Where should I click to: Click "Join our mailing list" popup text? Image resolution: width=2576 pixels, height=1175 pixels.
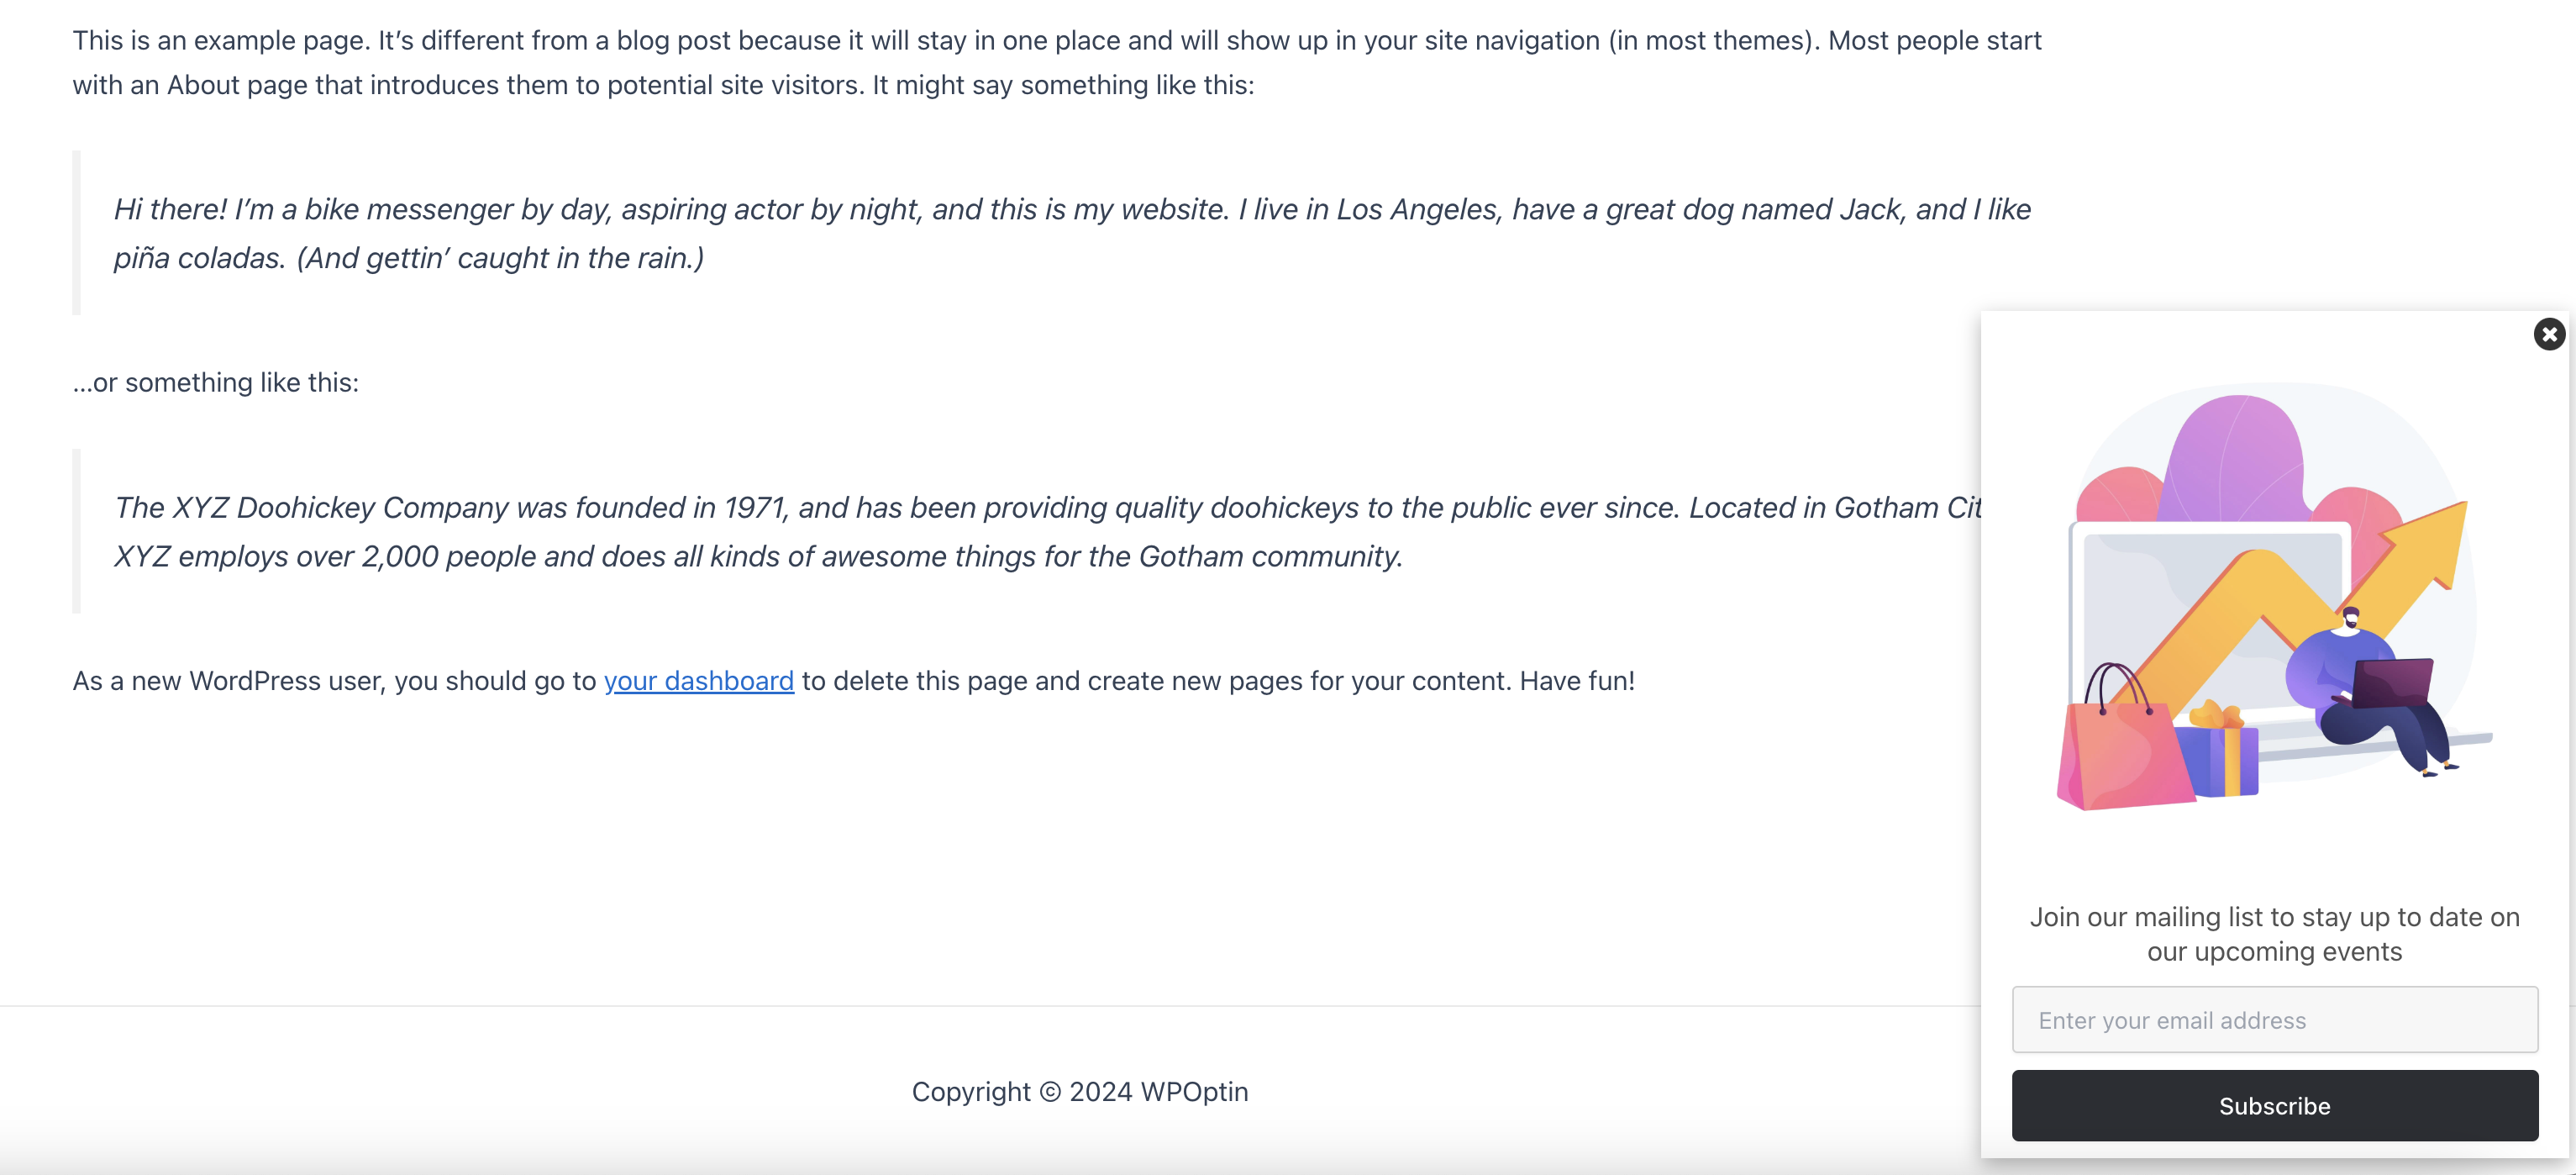click(x=2274, y=933)
